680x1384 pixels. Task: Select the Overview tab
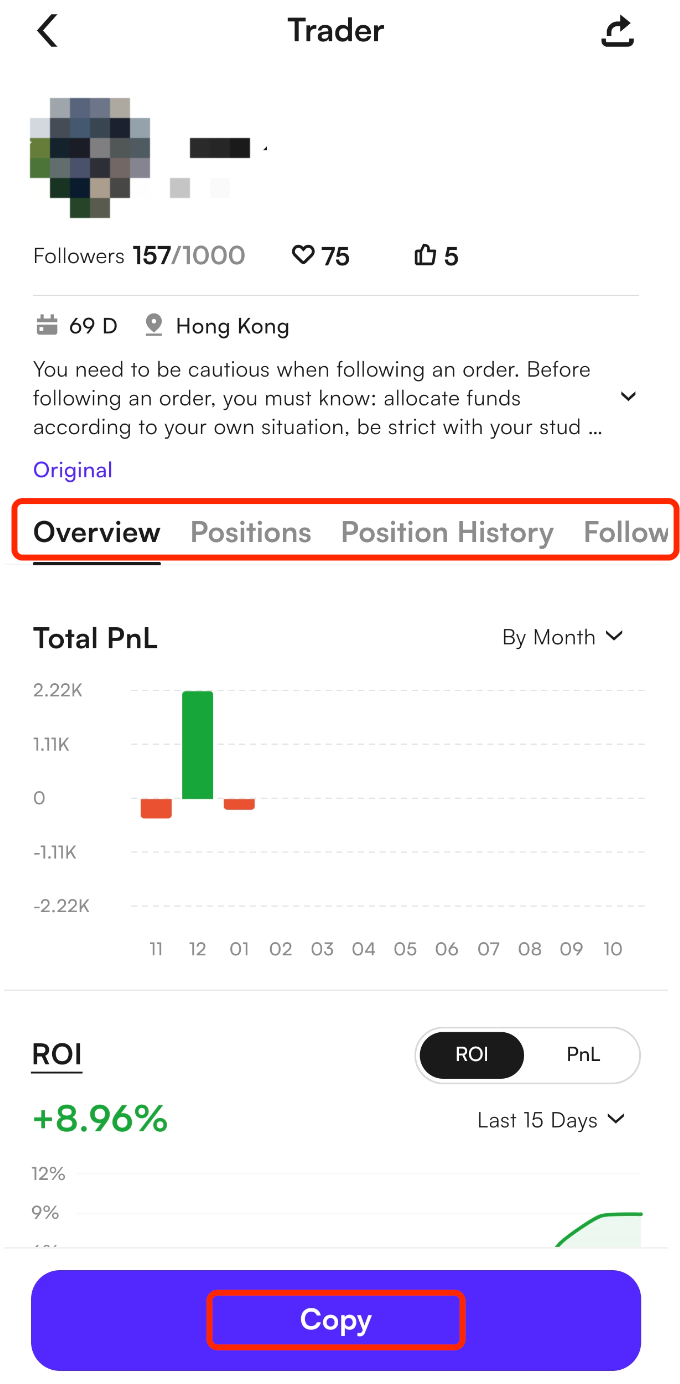coord(97,532)
